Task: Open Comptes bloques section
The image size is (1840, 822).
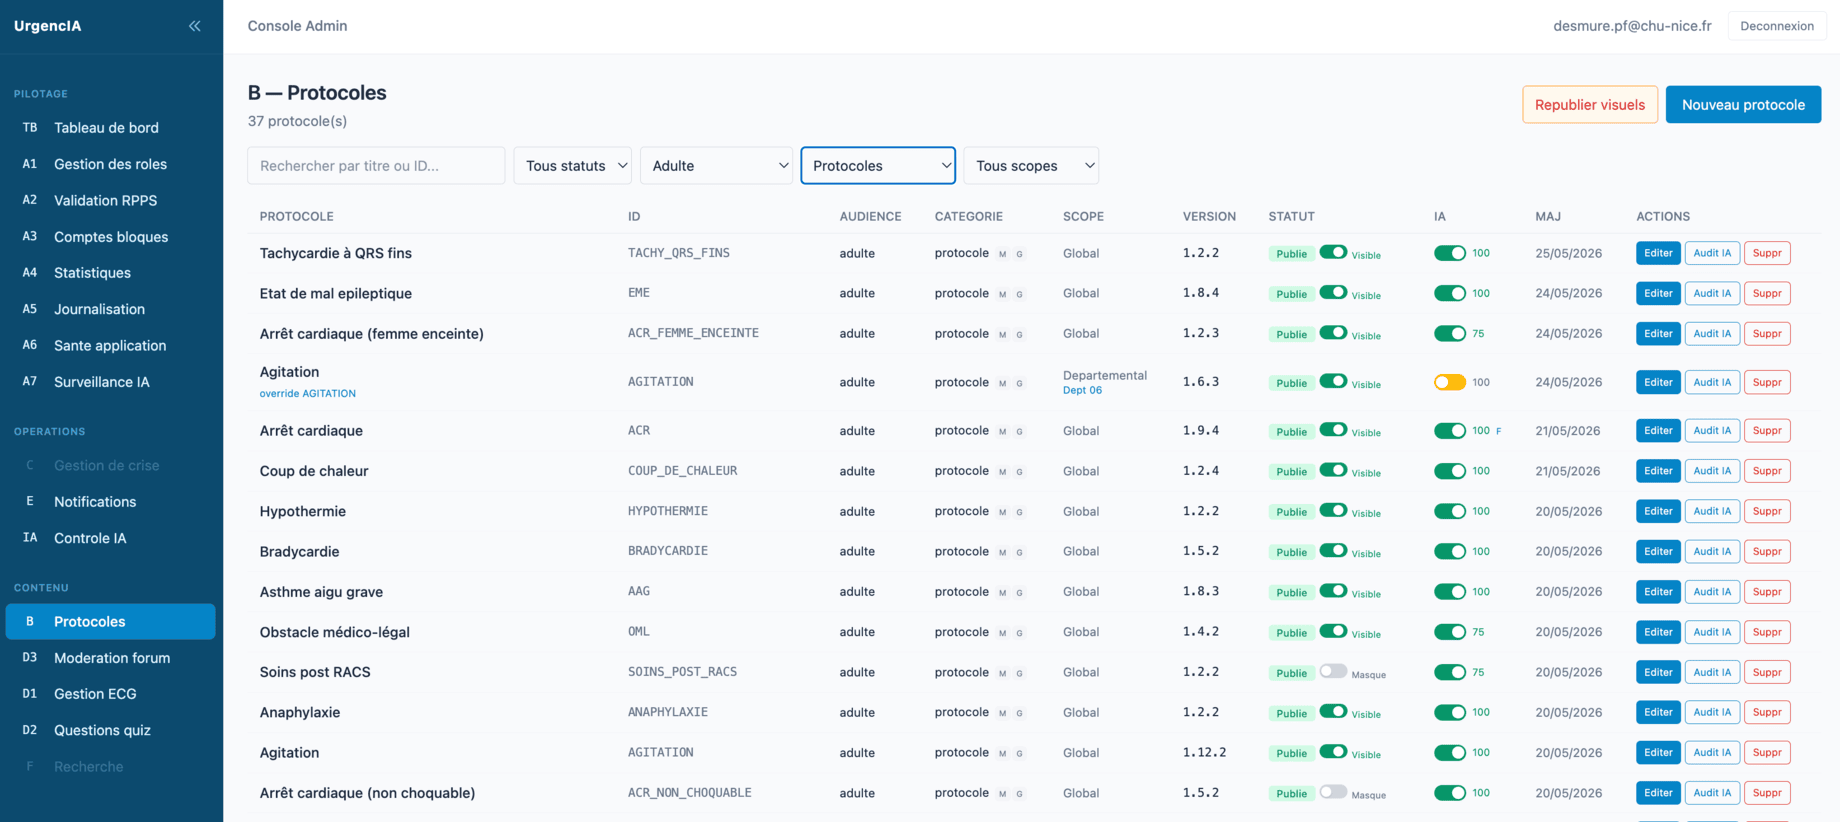Action: tap(110, 237)
